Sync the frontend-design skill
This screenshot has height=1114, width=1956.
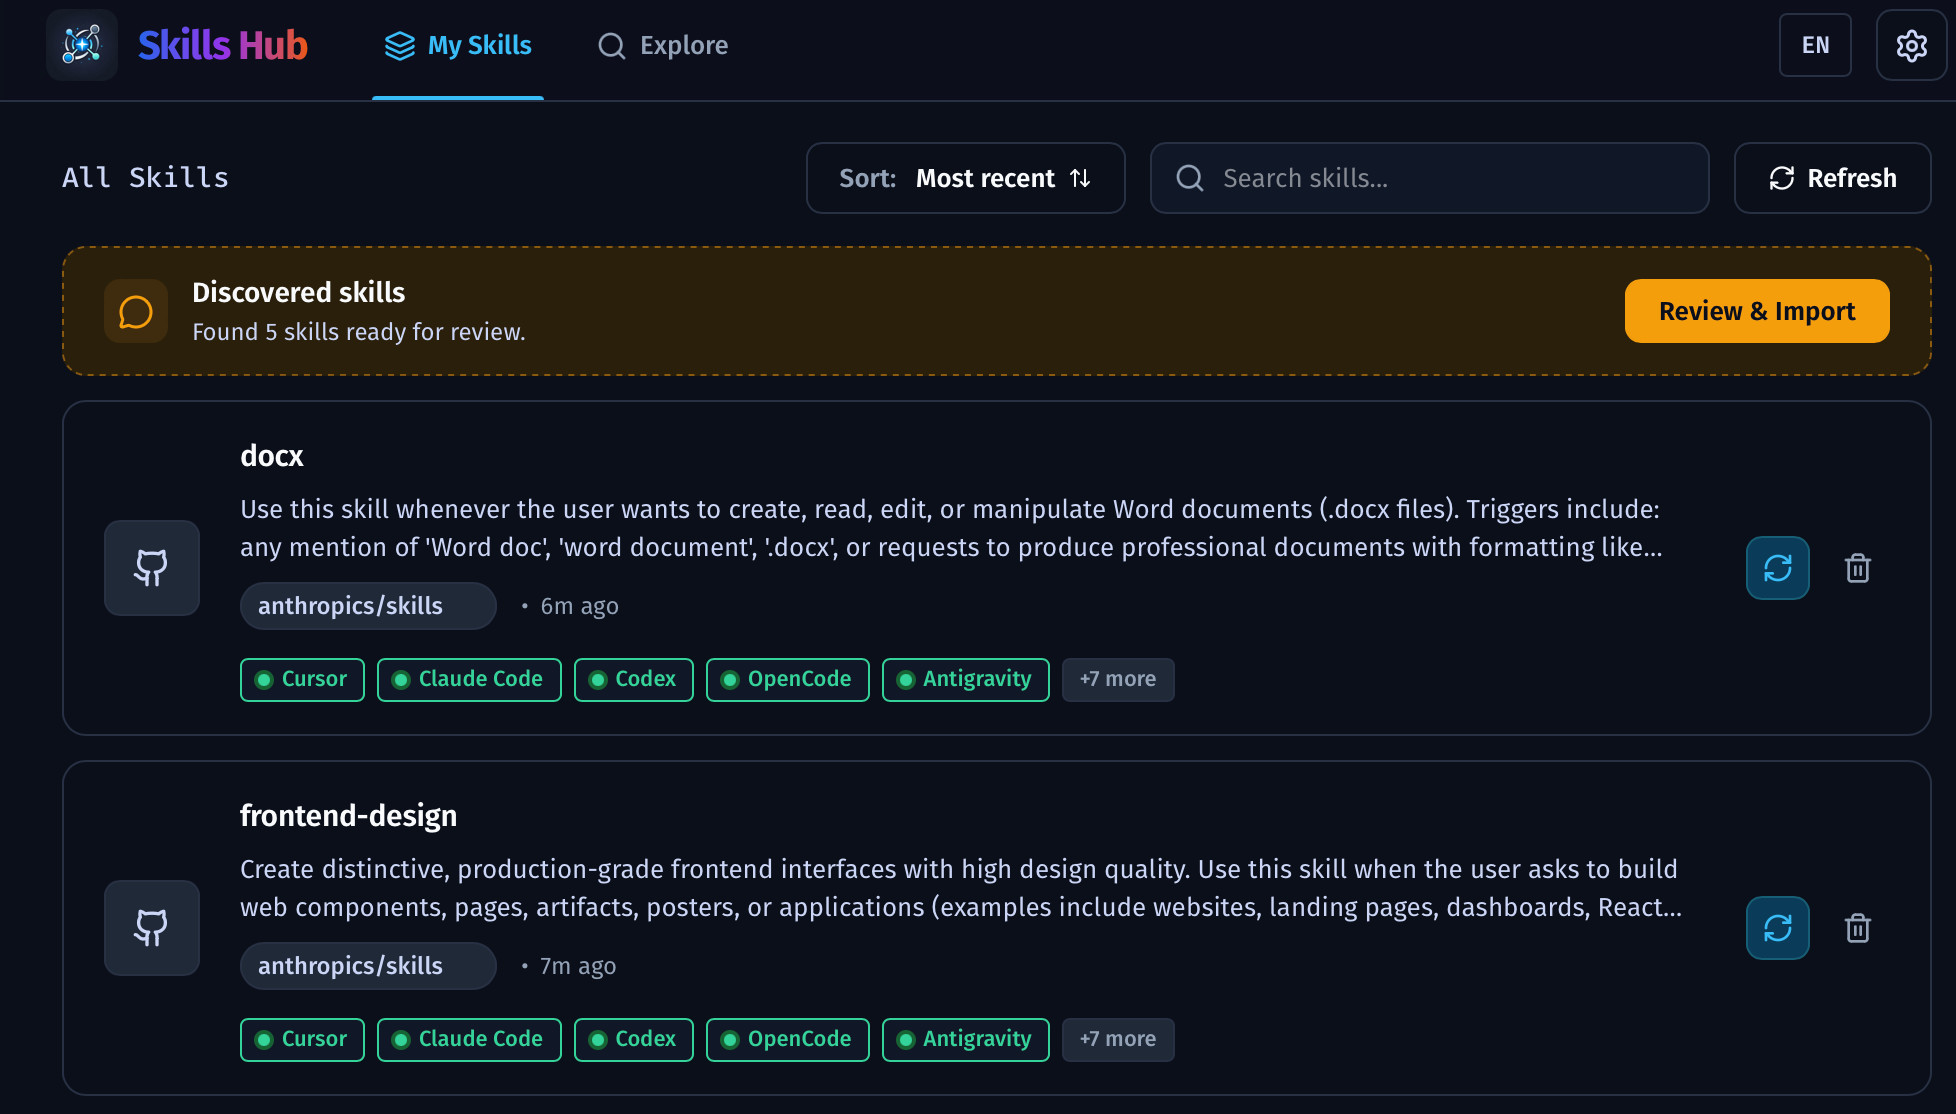(1777, 928)
